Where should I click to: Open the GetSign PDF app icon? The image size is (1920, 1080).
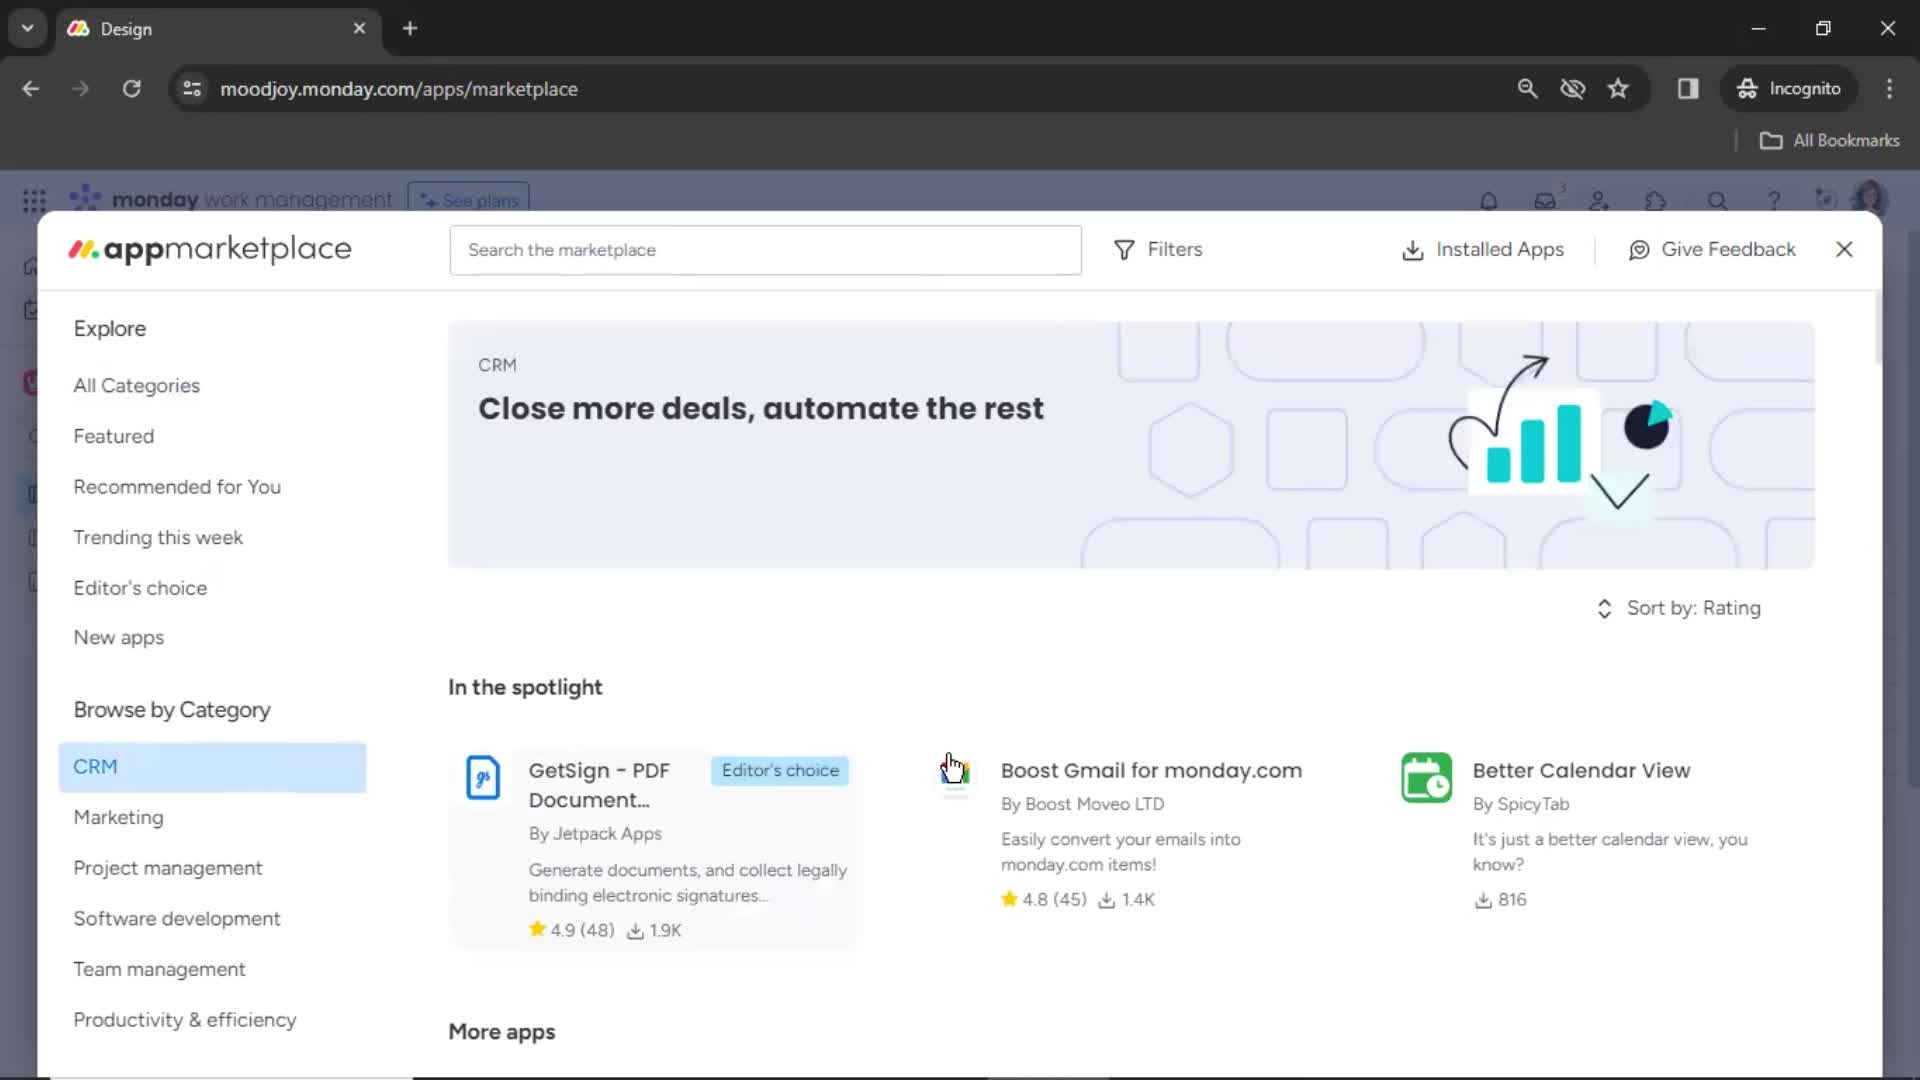483,778
